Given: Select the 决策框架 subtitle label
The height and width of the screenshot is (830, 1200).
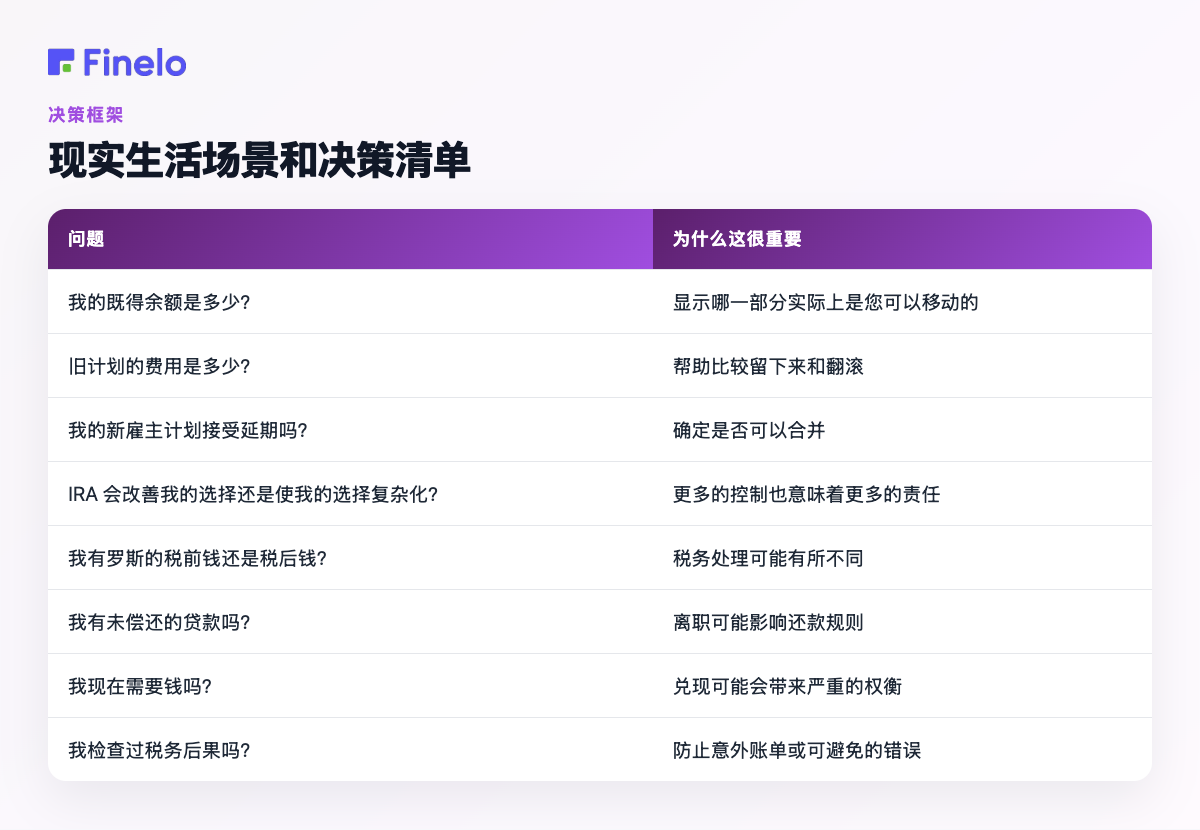Looking at the screenshot, I should [x=86, y=115].
